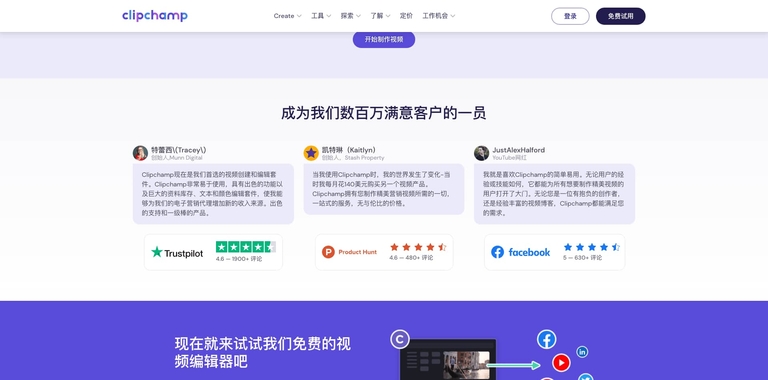Click the 开始制作视频 button
Viewport: 768px width, 380px height.
384,39
